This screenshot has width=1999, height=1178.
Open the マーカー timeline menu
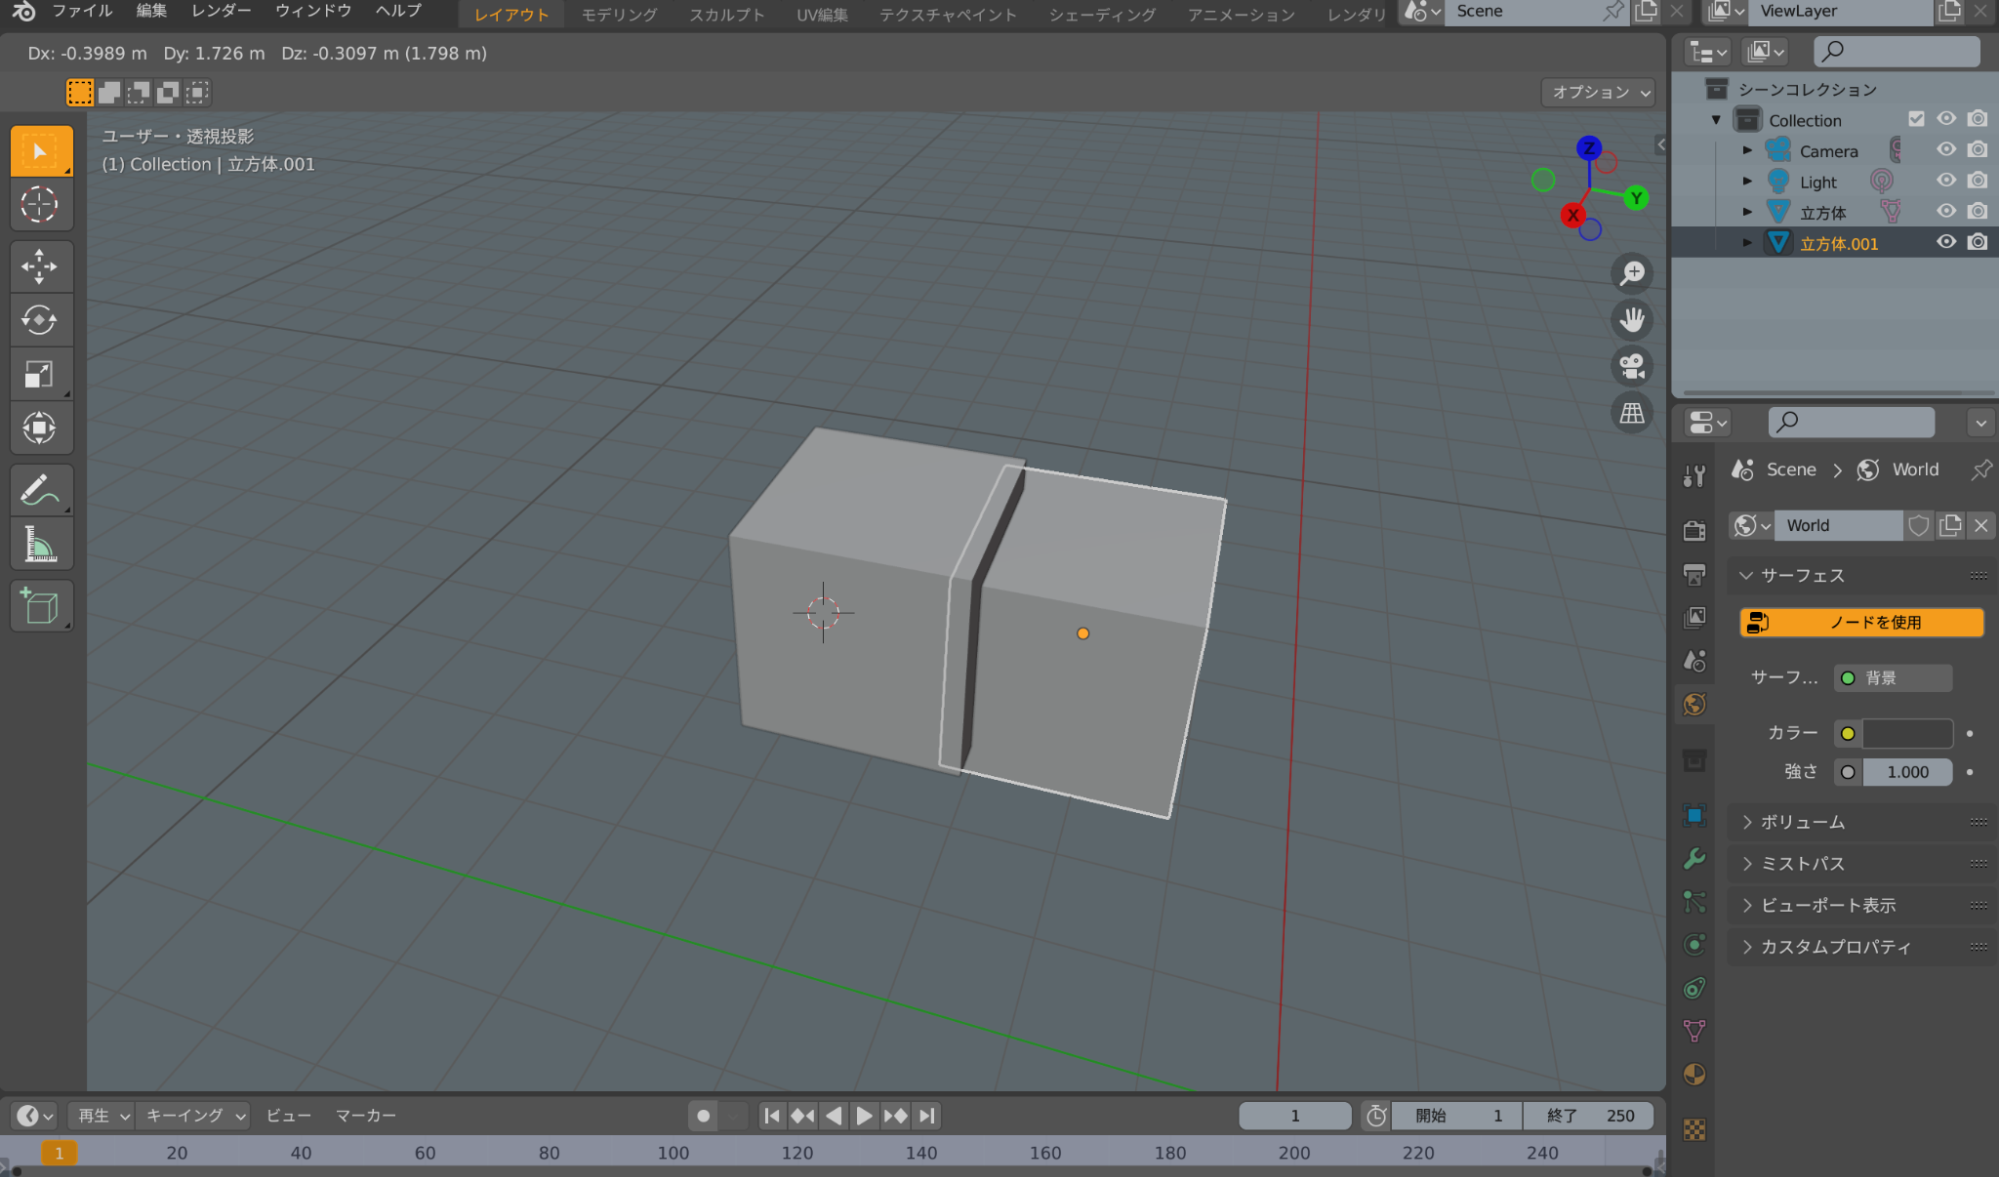tap(365, 1116)
